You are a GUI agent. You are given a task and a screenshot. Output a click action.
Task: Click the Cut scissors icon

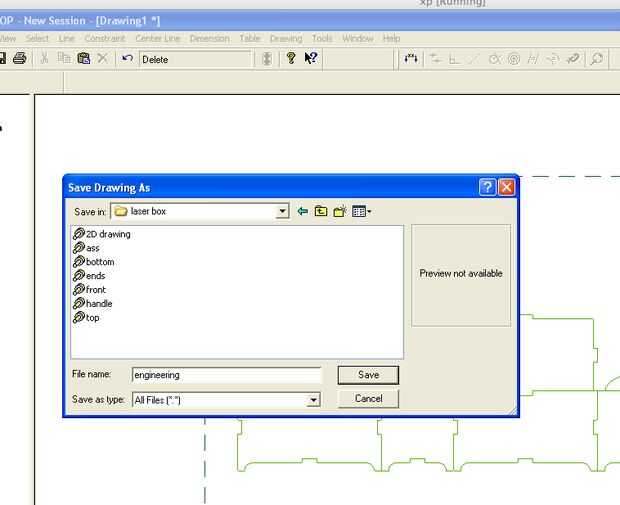(x=44, y=59)
